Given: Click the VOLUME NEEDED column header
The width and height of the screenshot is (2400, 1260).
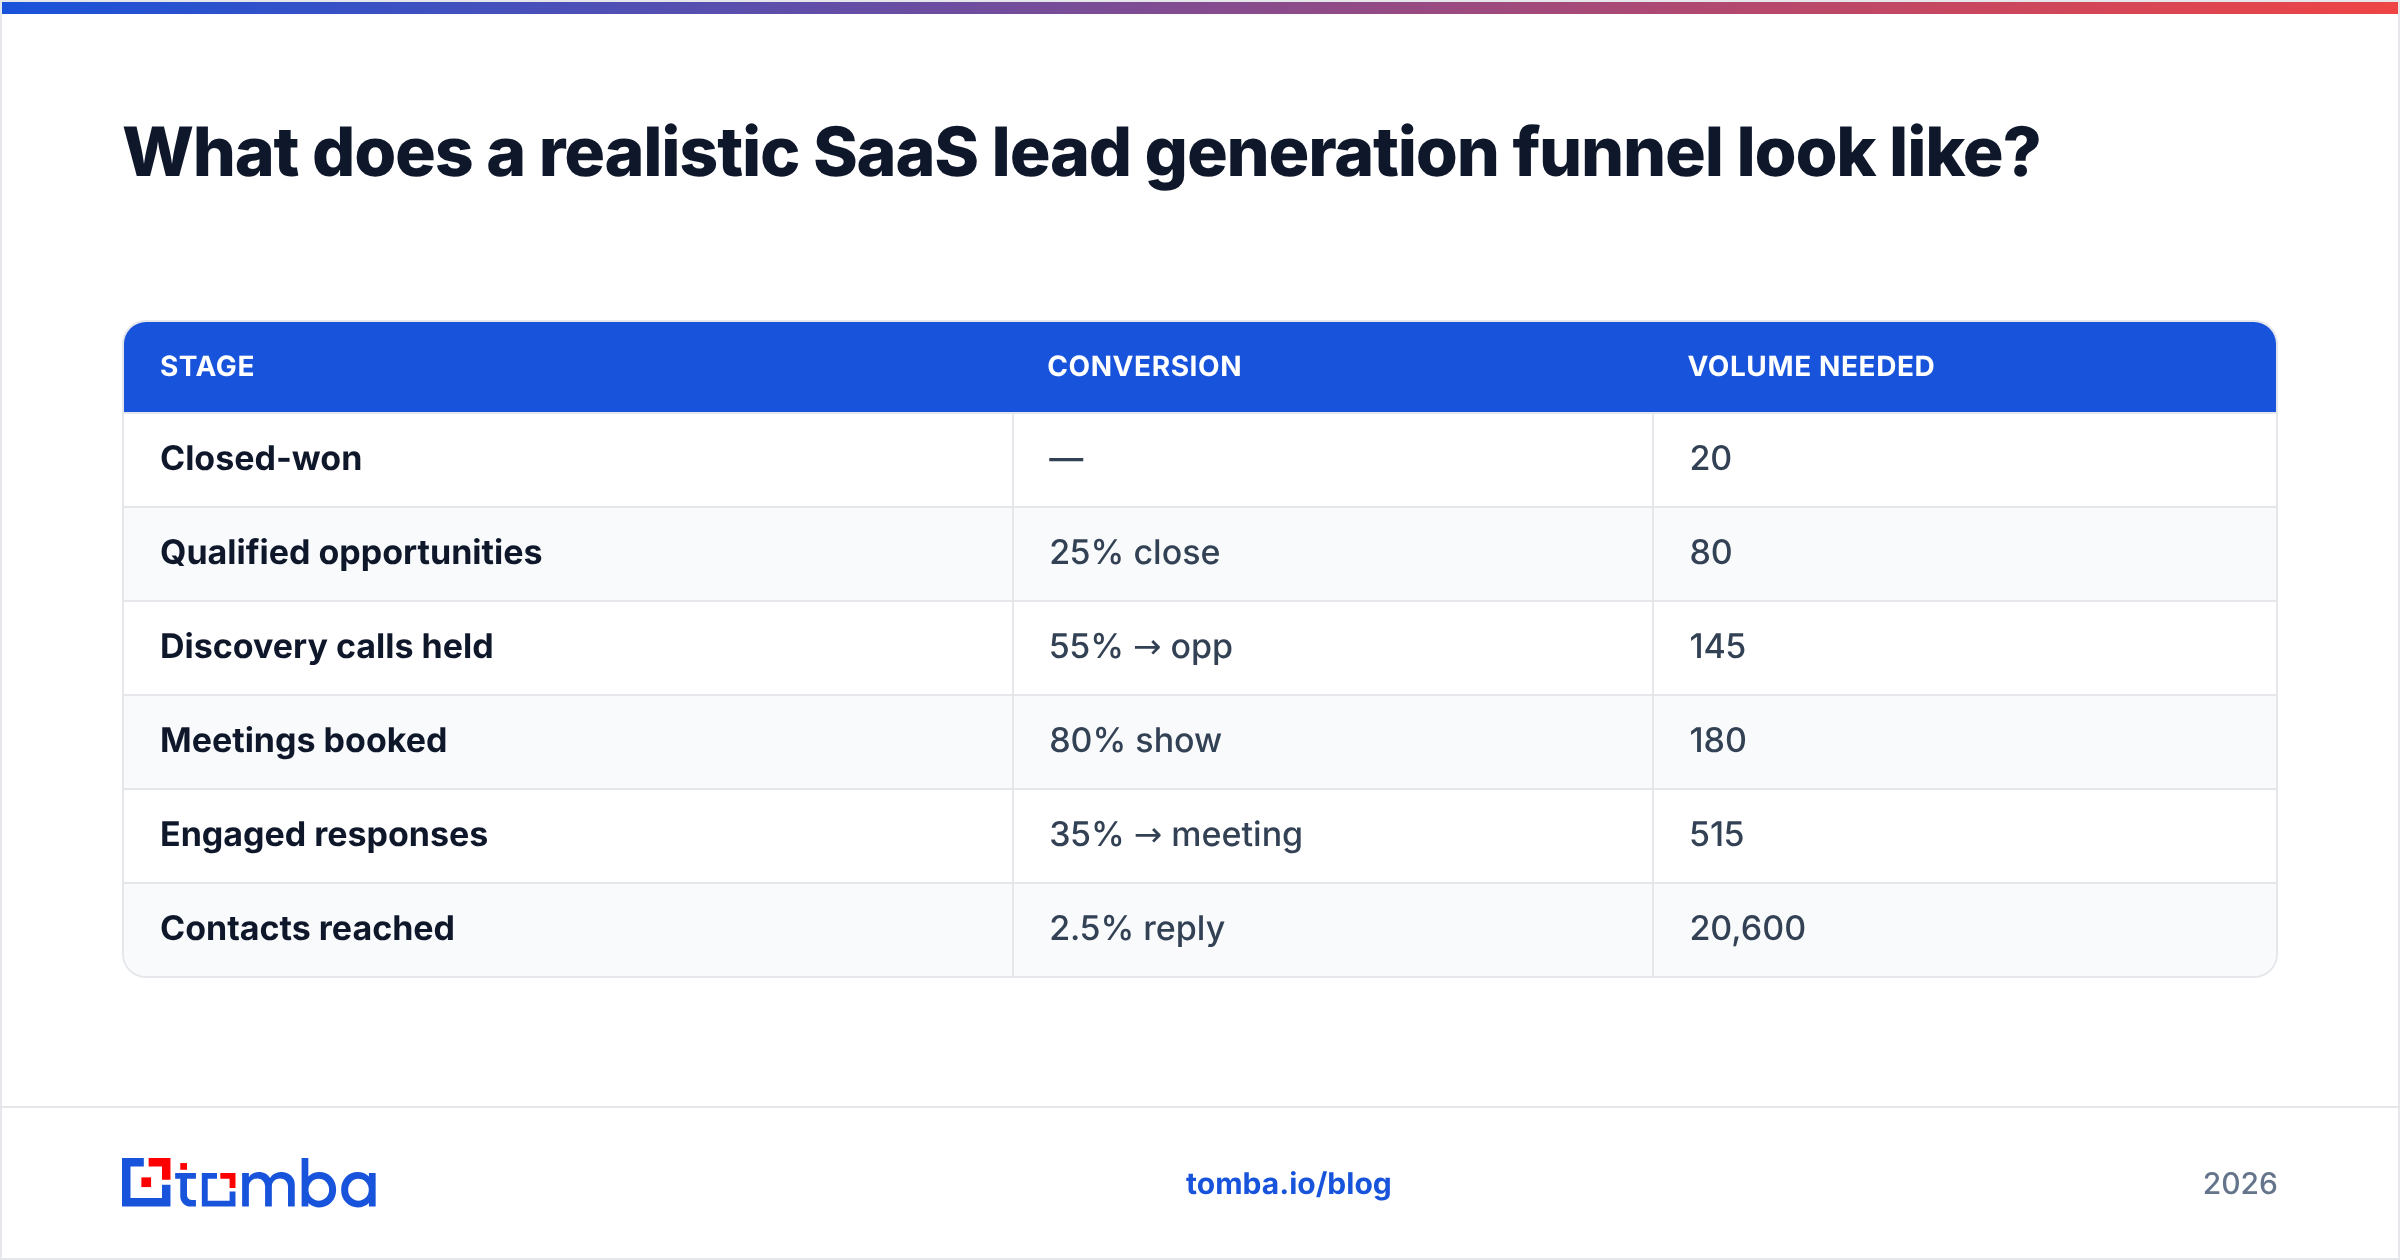Looking at the screenshot, I should tap(1811, 366).
